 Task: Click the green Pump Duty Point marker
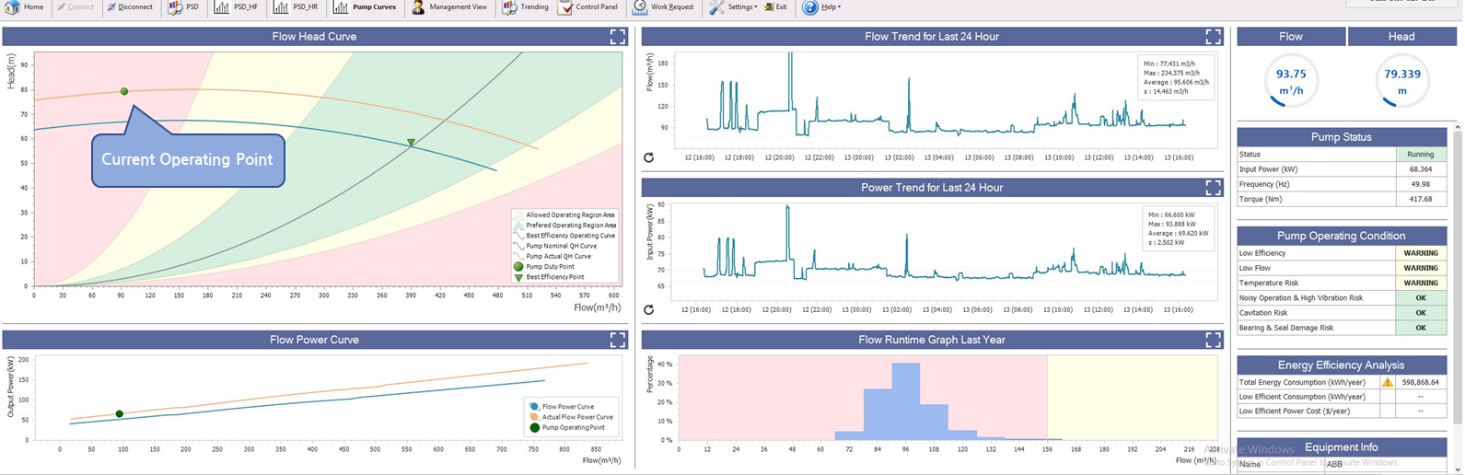[124, 92]
